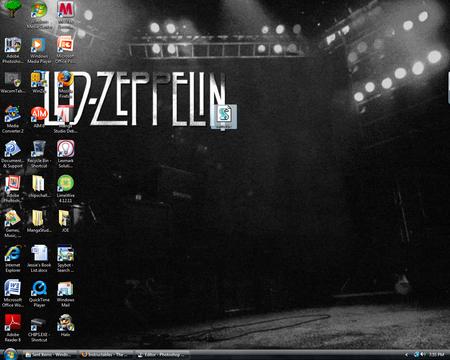The height and width of the screenshot is (360, 450).
Task: Open the chipschall folder
Action: click(x=39, y=187)
